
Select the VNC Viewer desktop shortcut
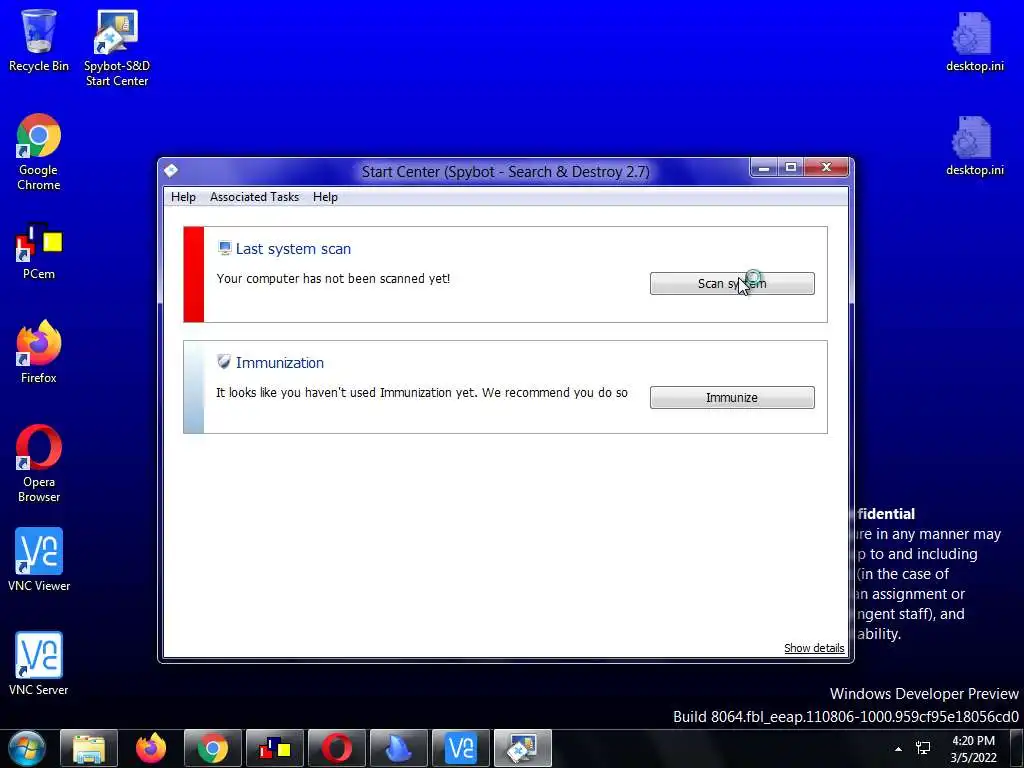pos(39,560)
